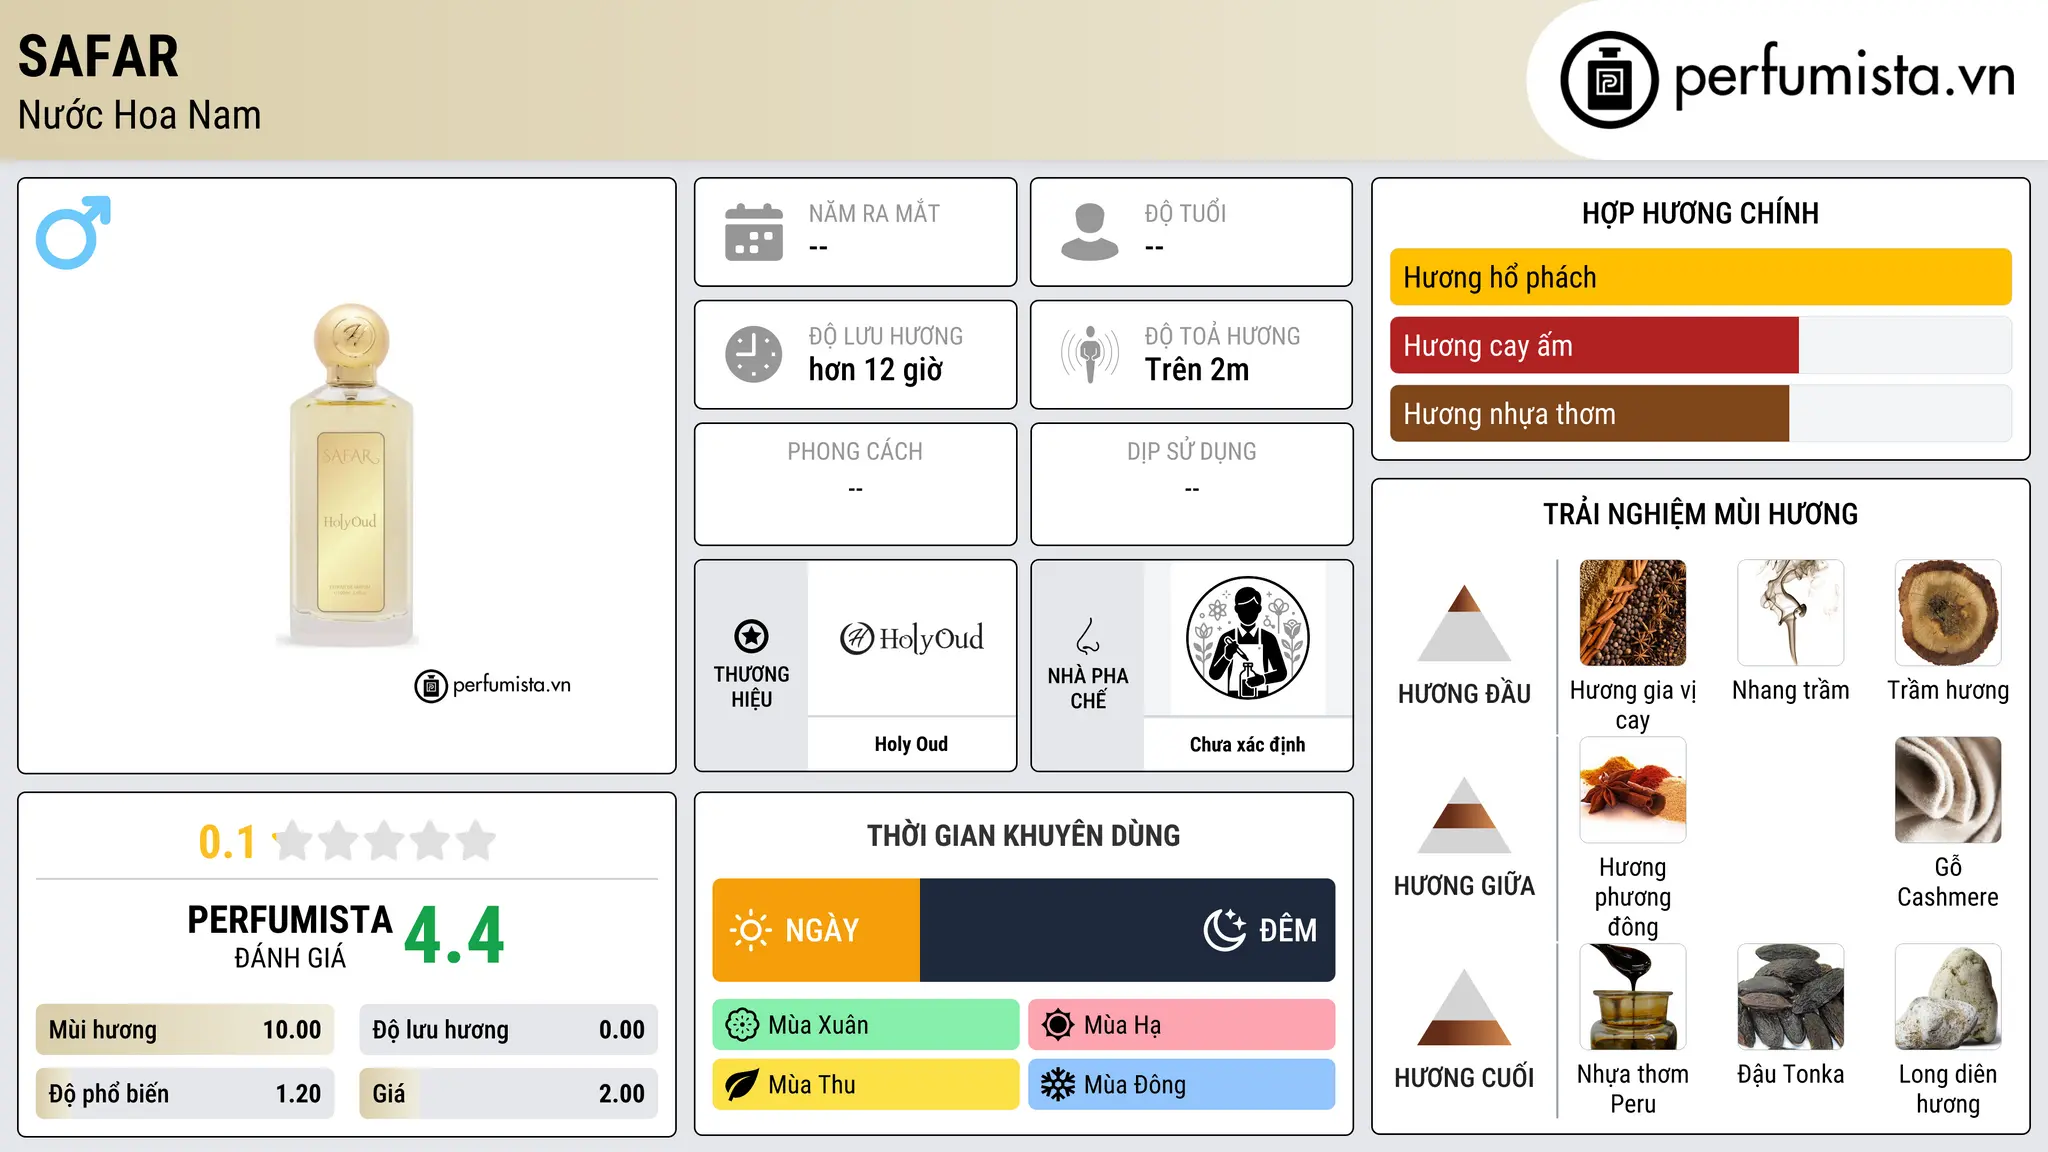Click the Độ lưu hương 0.00 score bar

509,1030
